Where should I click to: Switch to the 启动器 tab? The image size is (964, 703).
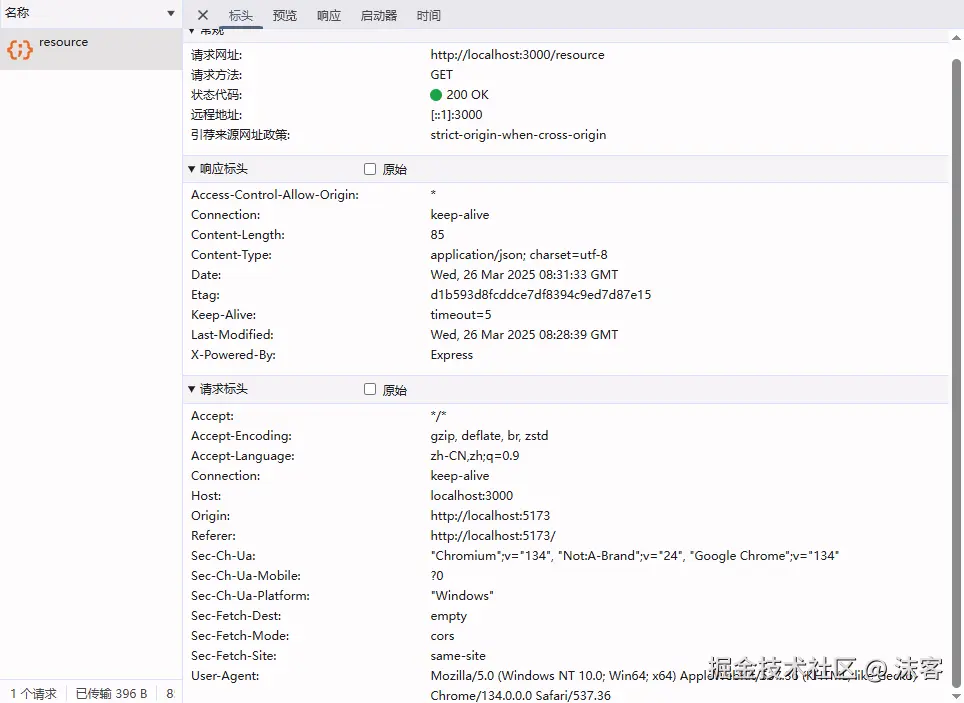point(379,15)
